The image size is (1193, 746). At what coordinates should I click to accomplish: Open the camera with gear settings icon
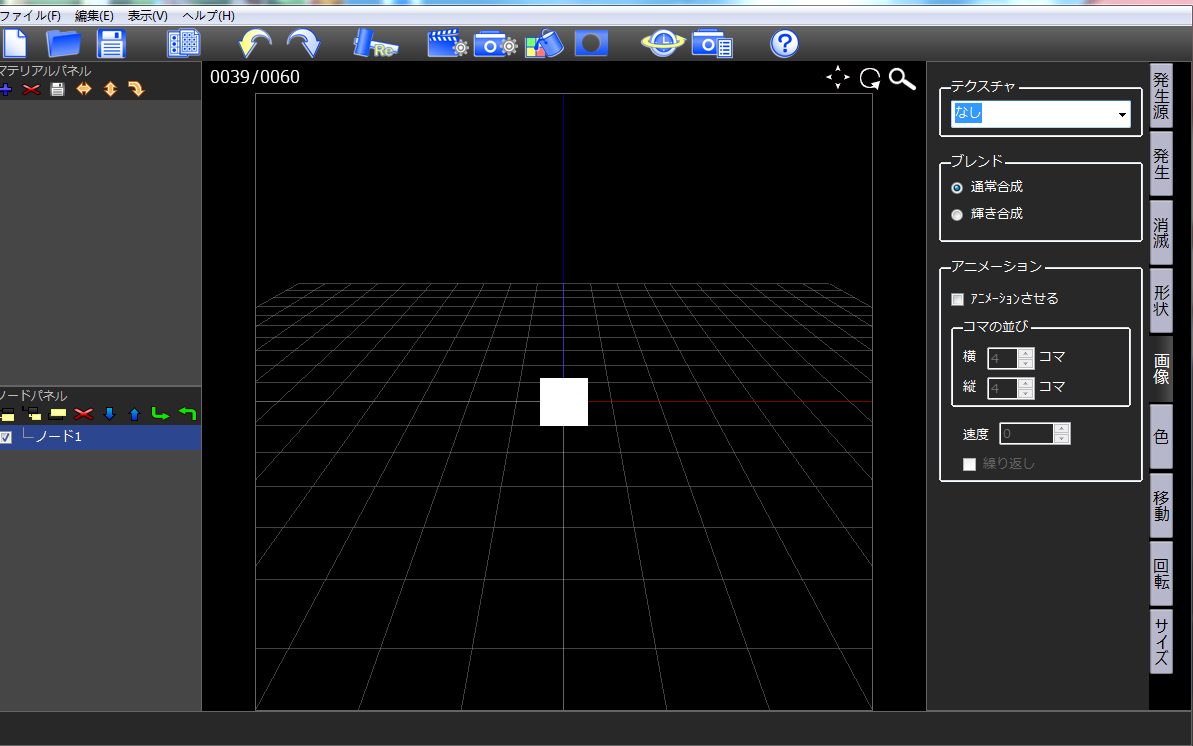point(495,44)
